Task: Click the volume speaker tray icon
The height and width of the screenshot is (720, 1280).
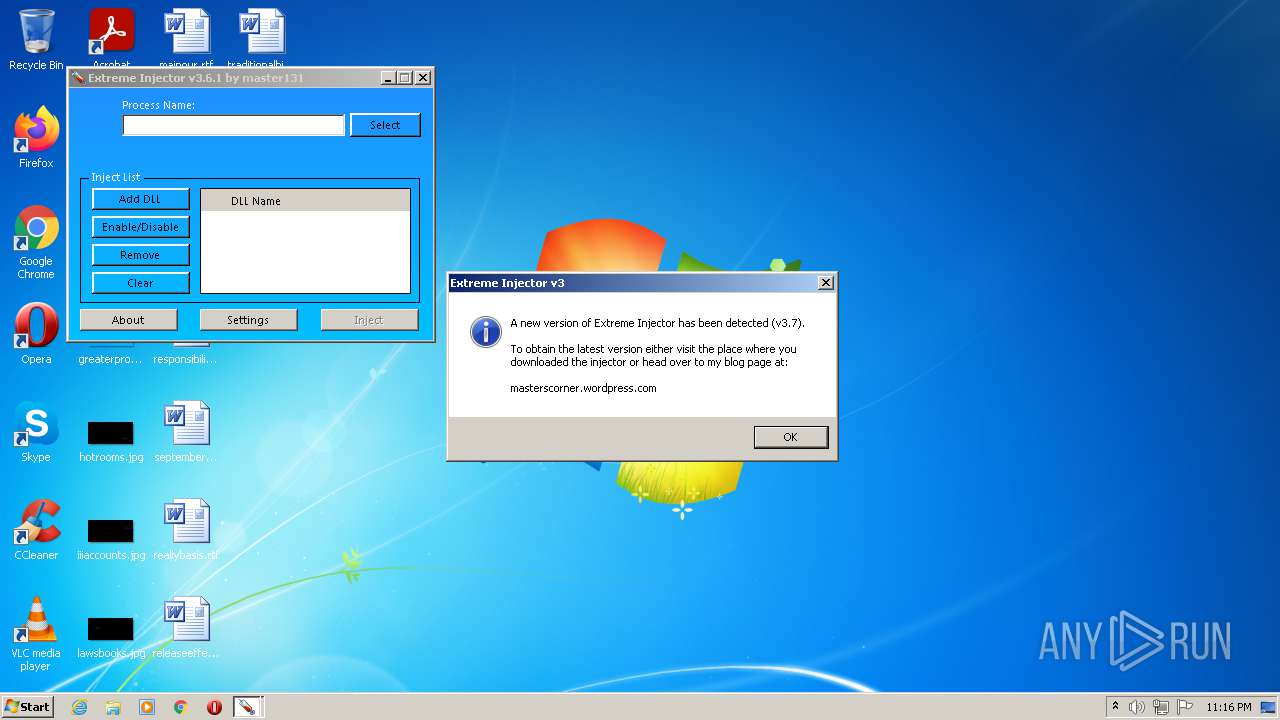Action: point(1137,707)
